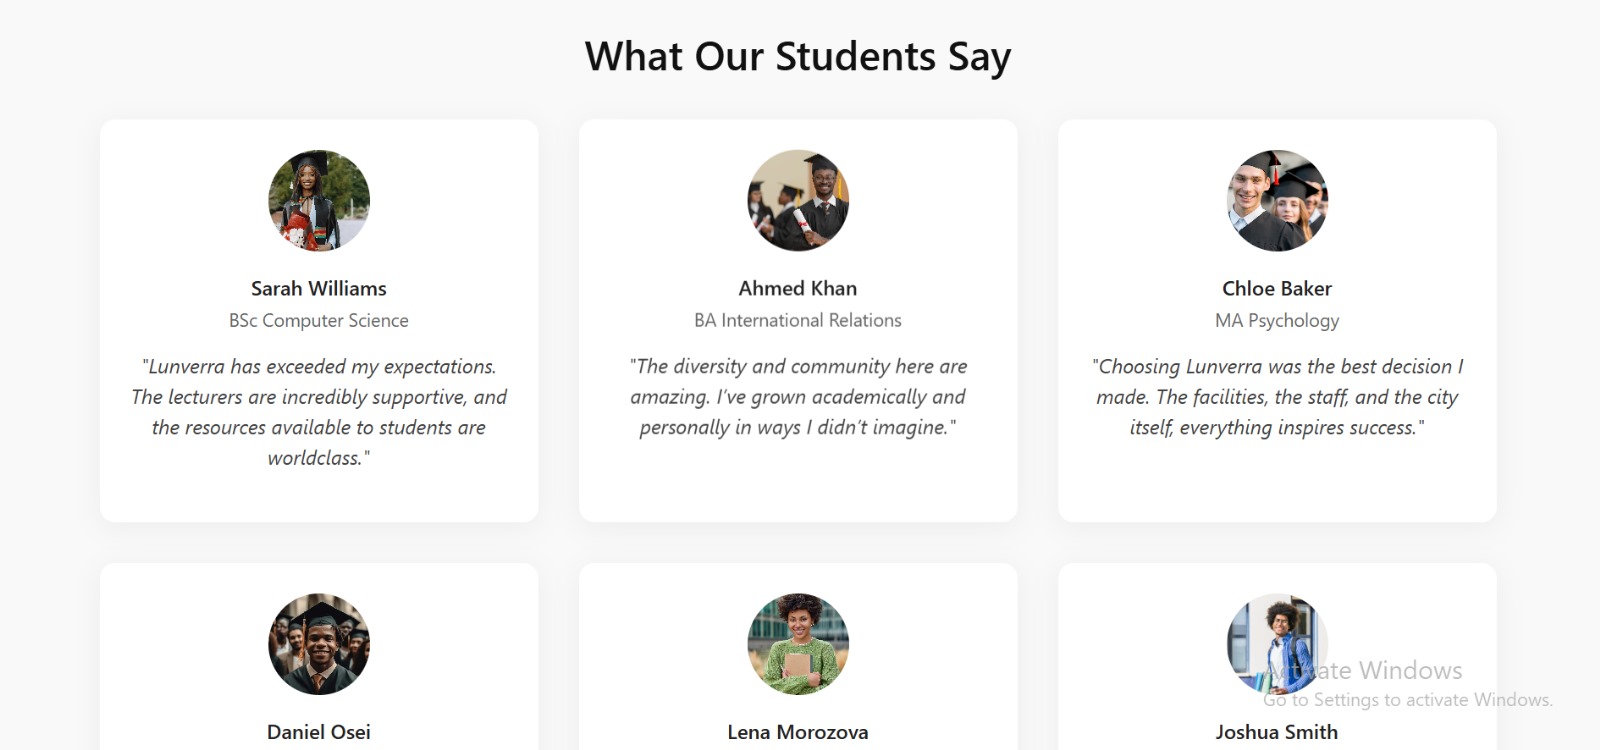Screen dimensions: 1600x750
Task: Click the Joshua Smith name
Action: click(x=1277, y=732)
